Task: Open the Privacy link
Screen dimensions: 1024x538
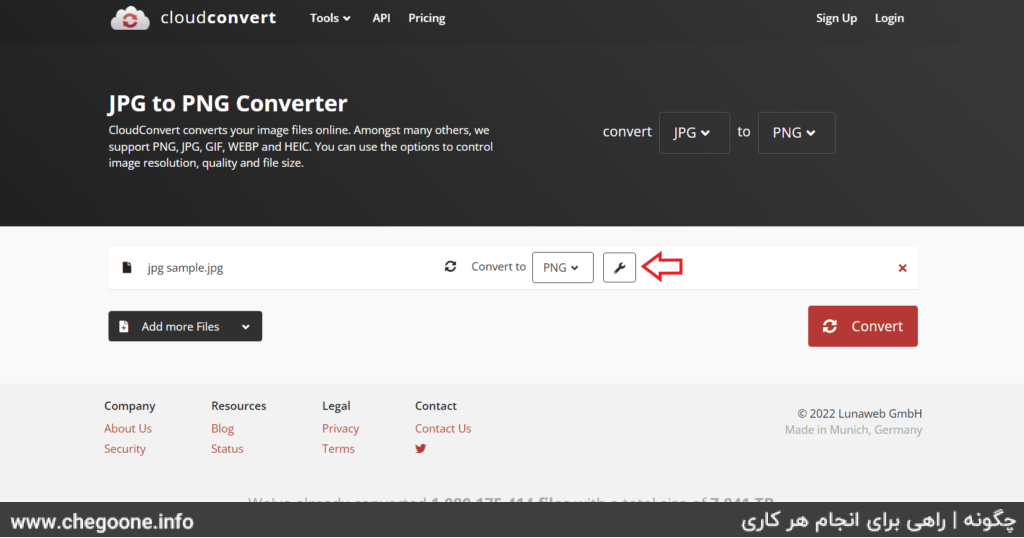Action: coord(340,428)
